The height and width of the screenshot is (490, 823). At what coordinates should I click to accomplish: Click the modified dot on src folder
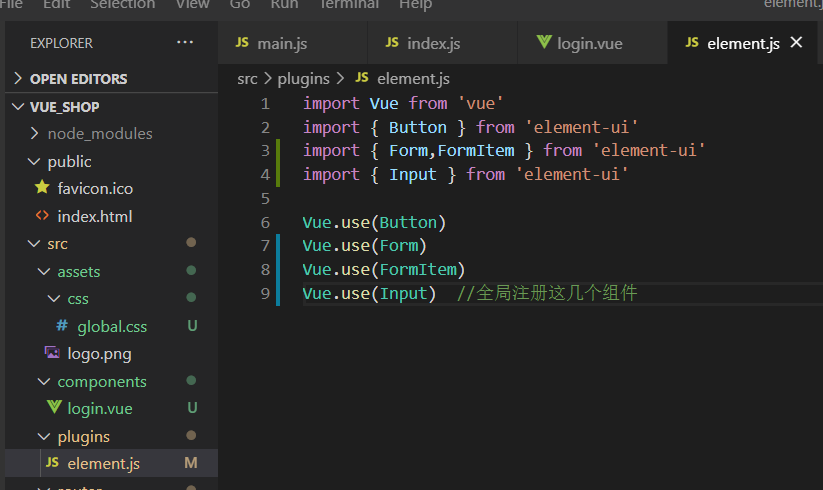point(191,242)
